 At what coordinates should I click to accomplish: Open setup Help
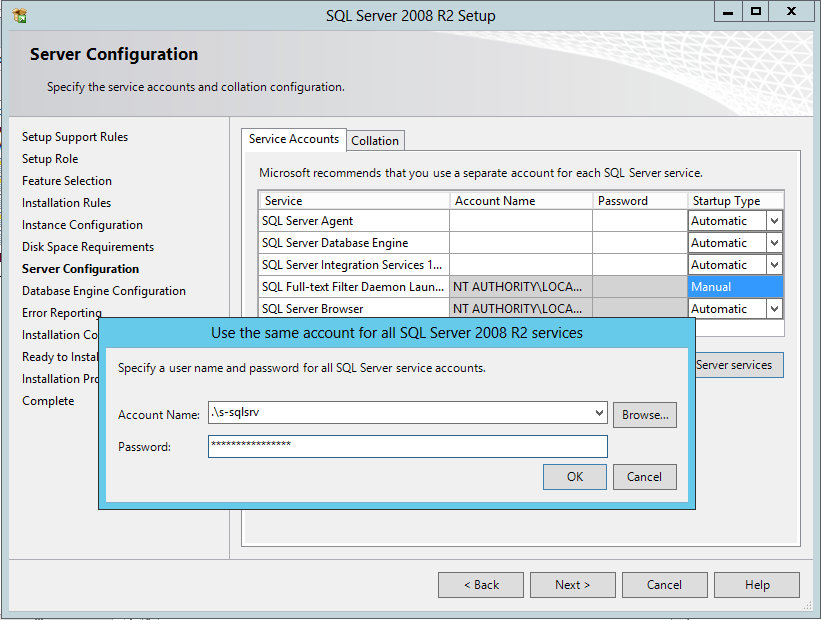tap(757, 585)
